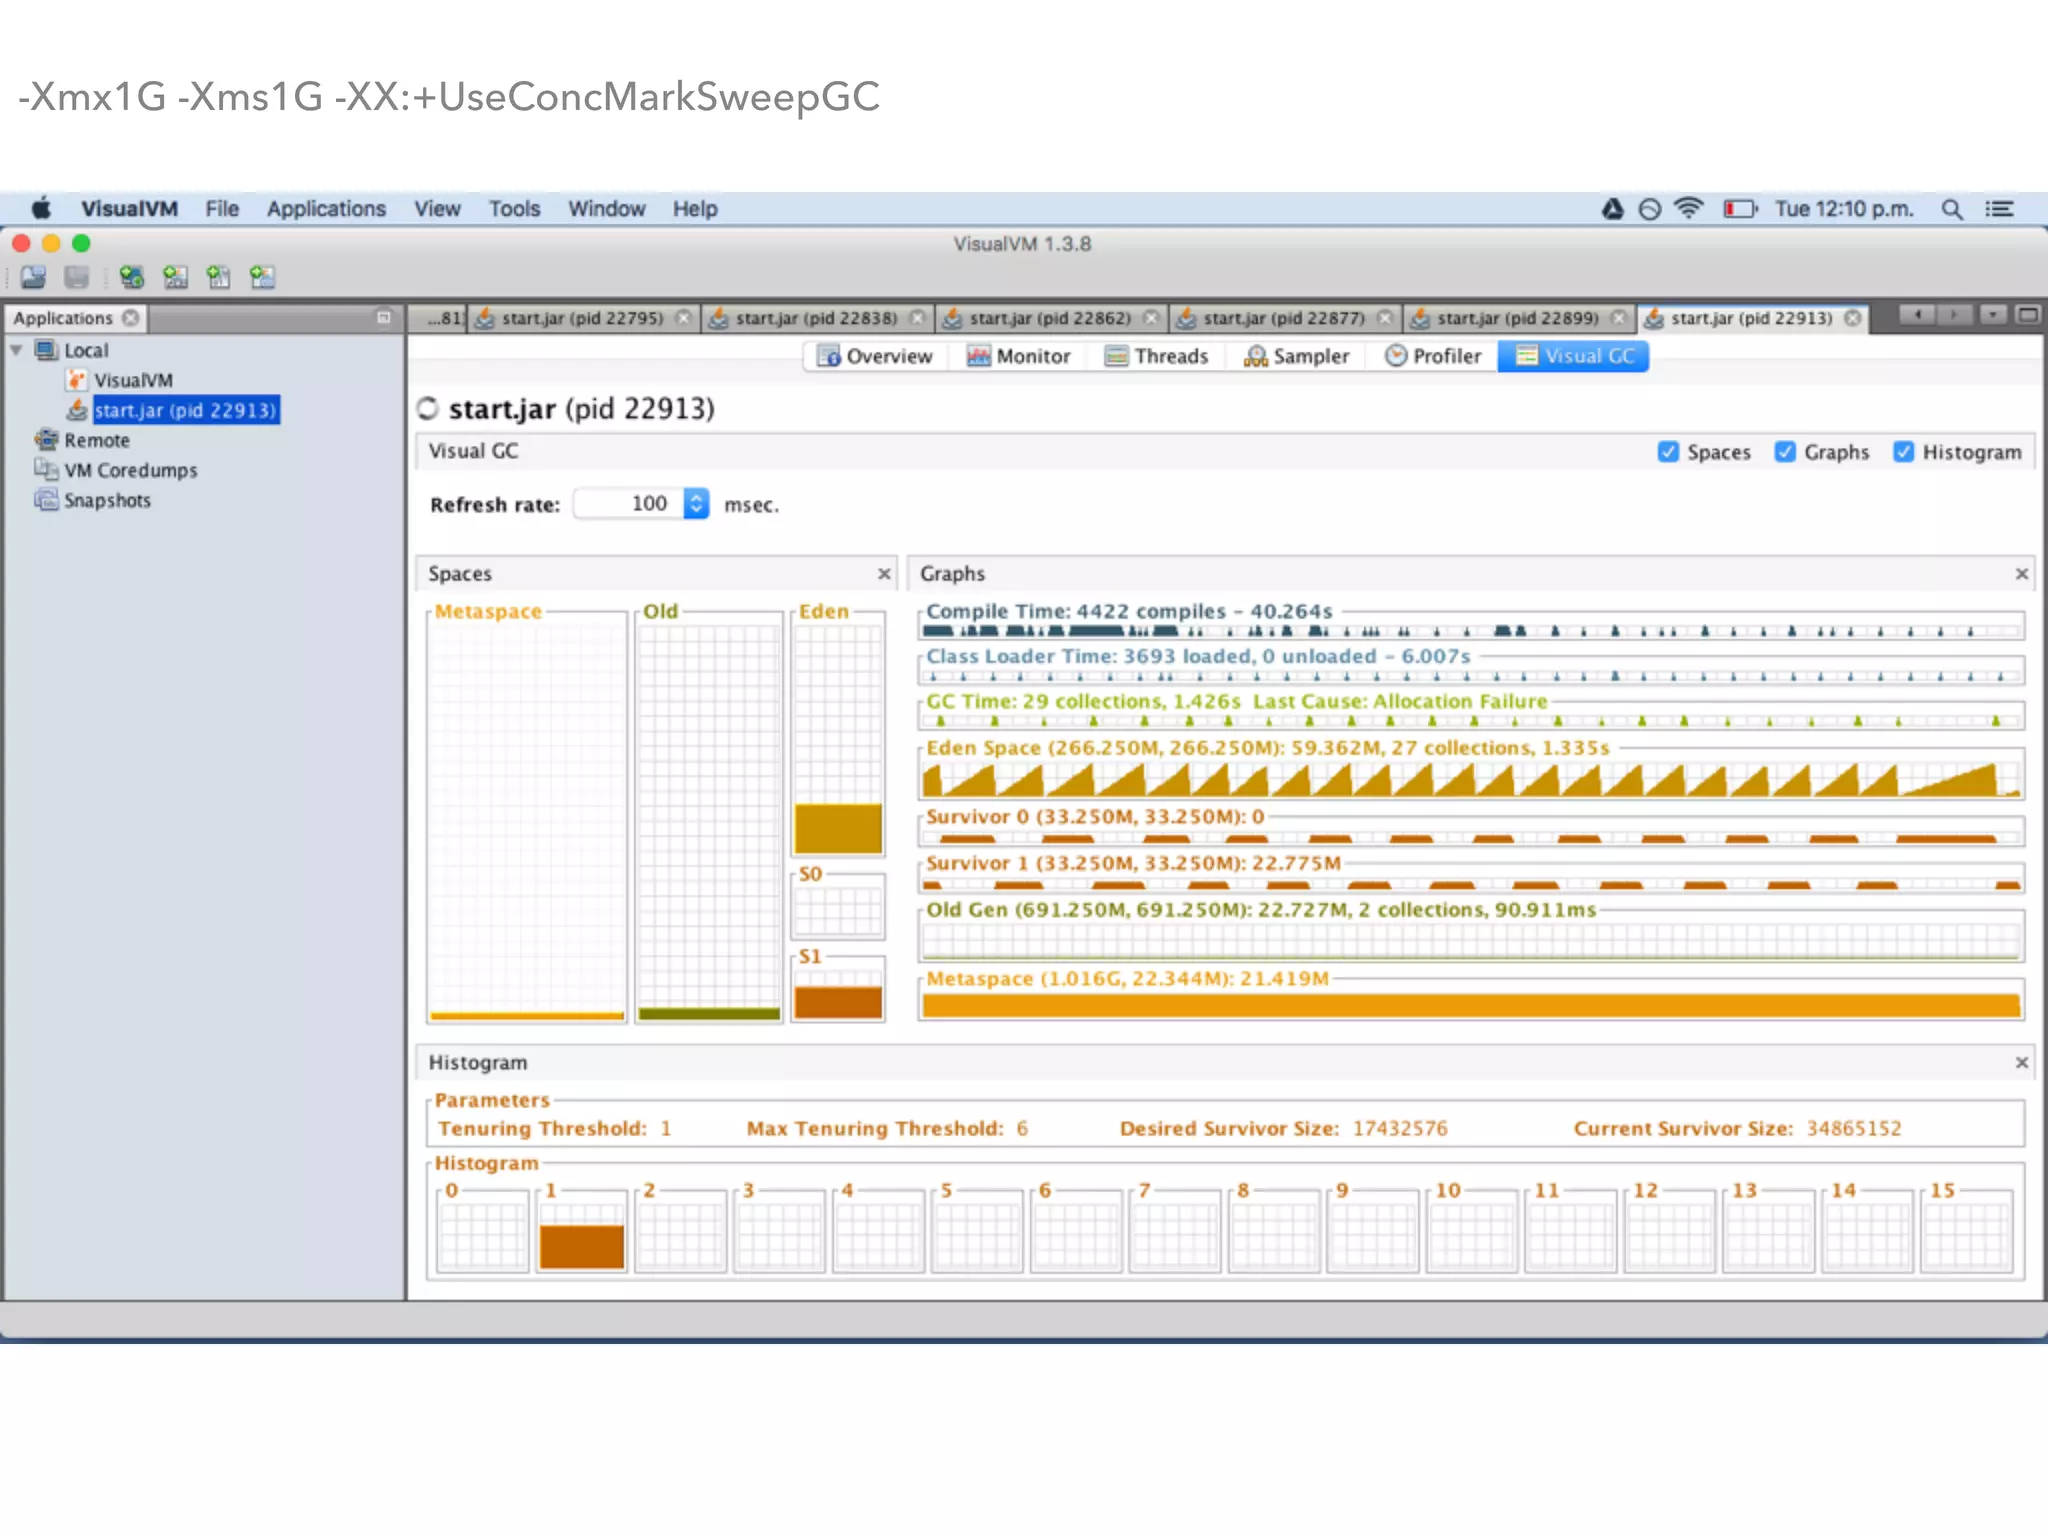Screen dimensions: 2048x1536
Task: Close the start.jar (pid 22899) tab
Action: click(x=1618, y=318)
